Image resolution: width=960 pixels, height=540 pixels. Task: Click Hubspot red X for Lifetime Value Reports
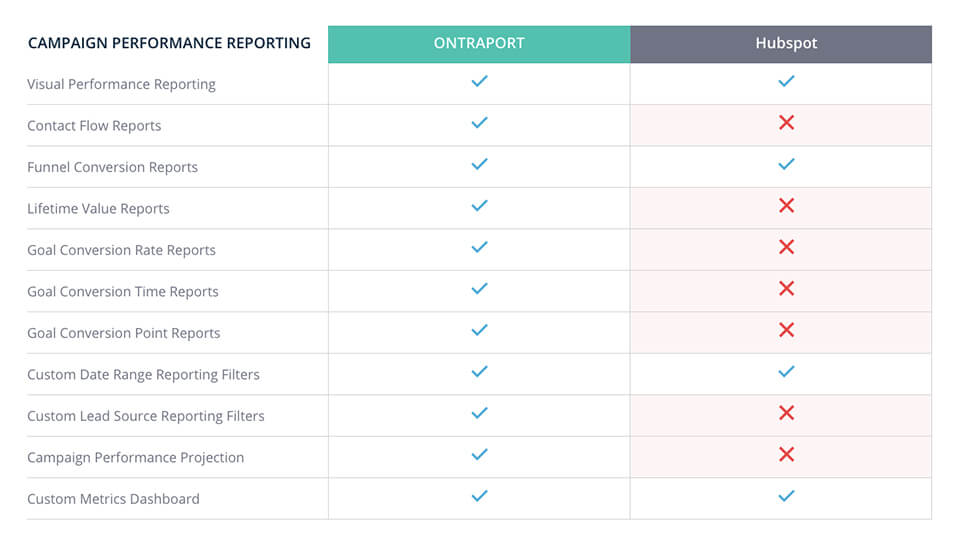[786, 206]
